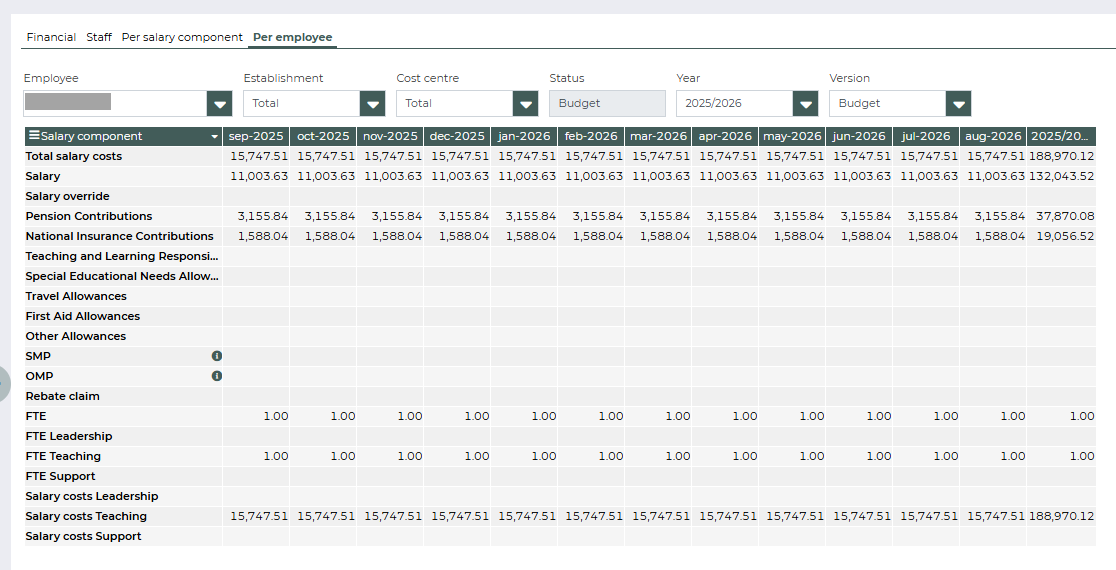Select the Salary override cell for sep-2025
The height and width of the screenshot is (570, 1116).
click(257, 196)
